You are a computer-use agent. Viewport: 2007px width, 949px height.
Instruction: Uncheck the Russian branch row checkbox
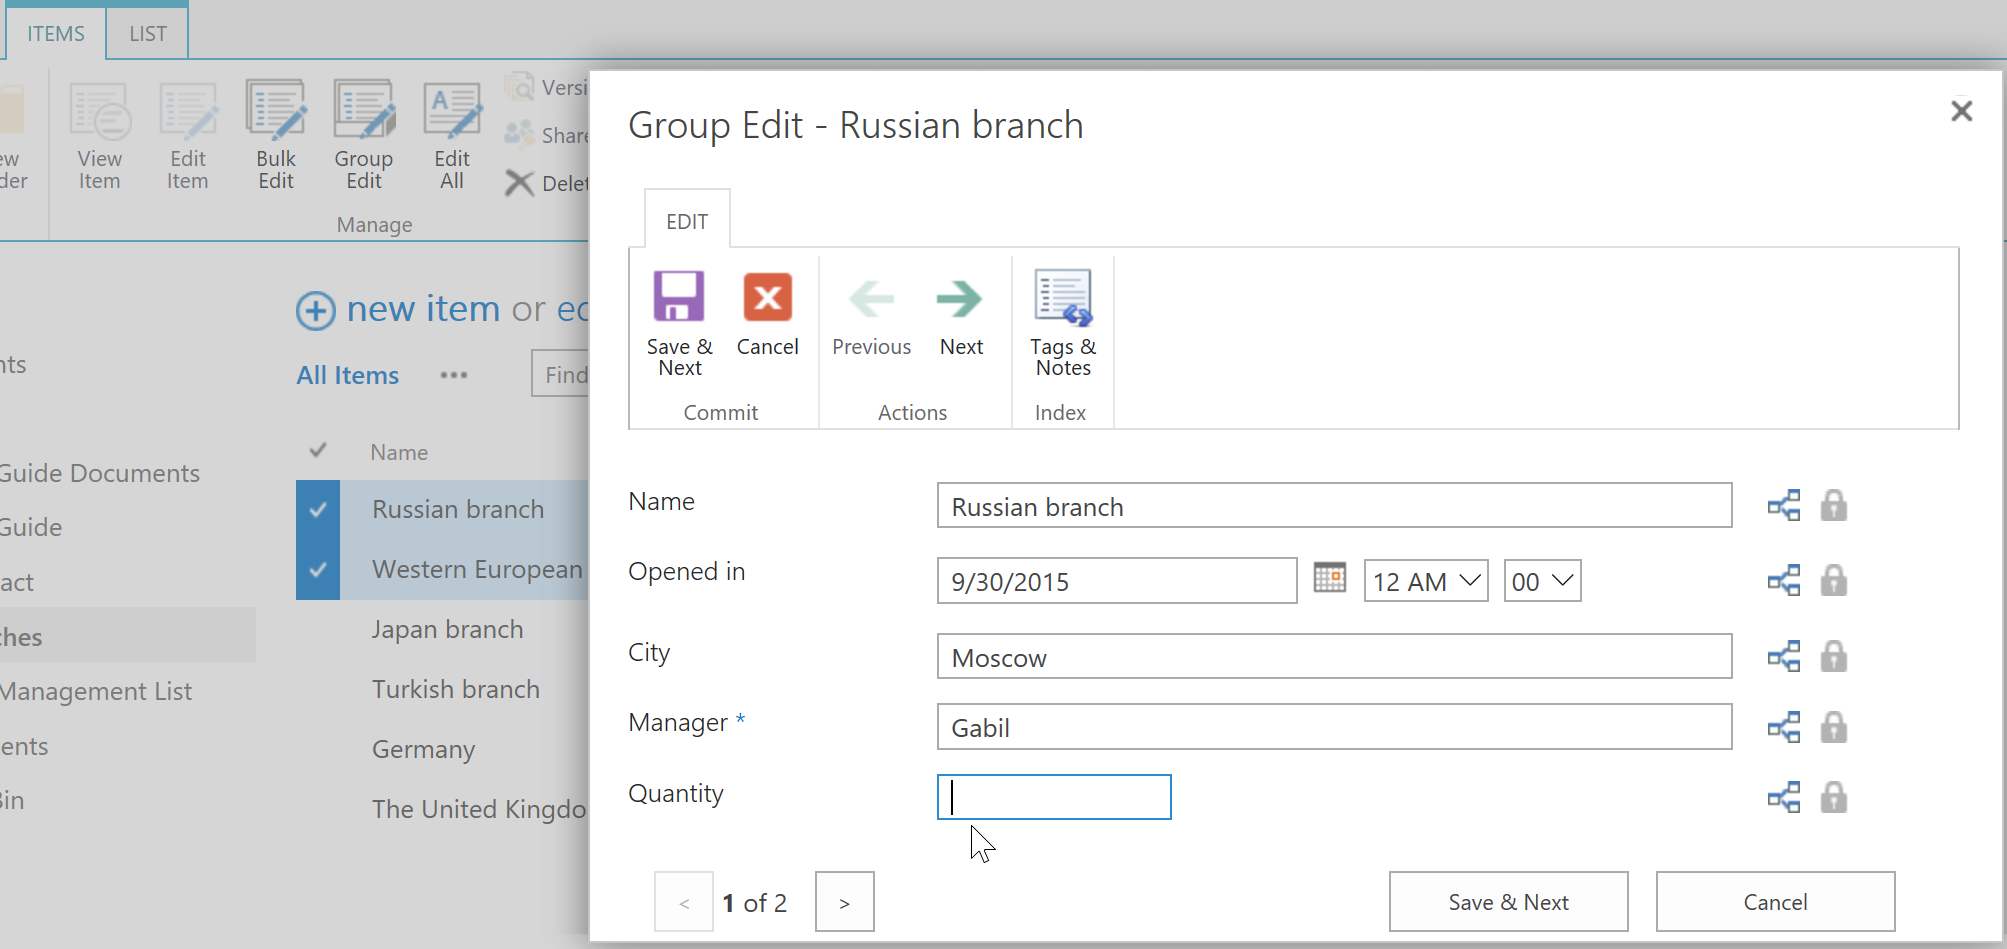pos(318,510)
